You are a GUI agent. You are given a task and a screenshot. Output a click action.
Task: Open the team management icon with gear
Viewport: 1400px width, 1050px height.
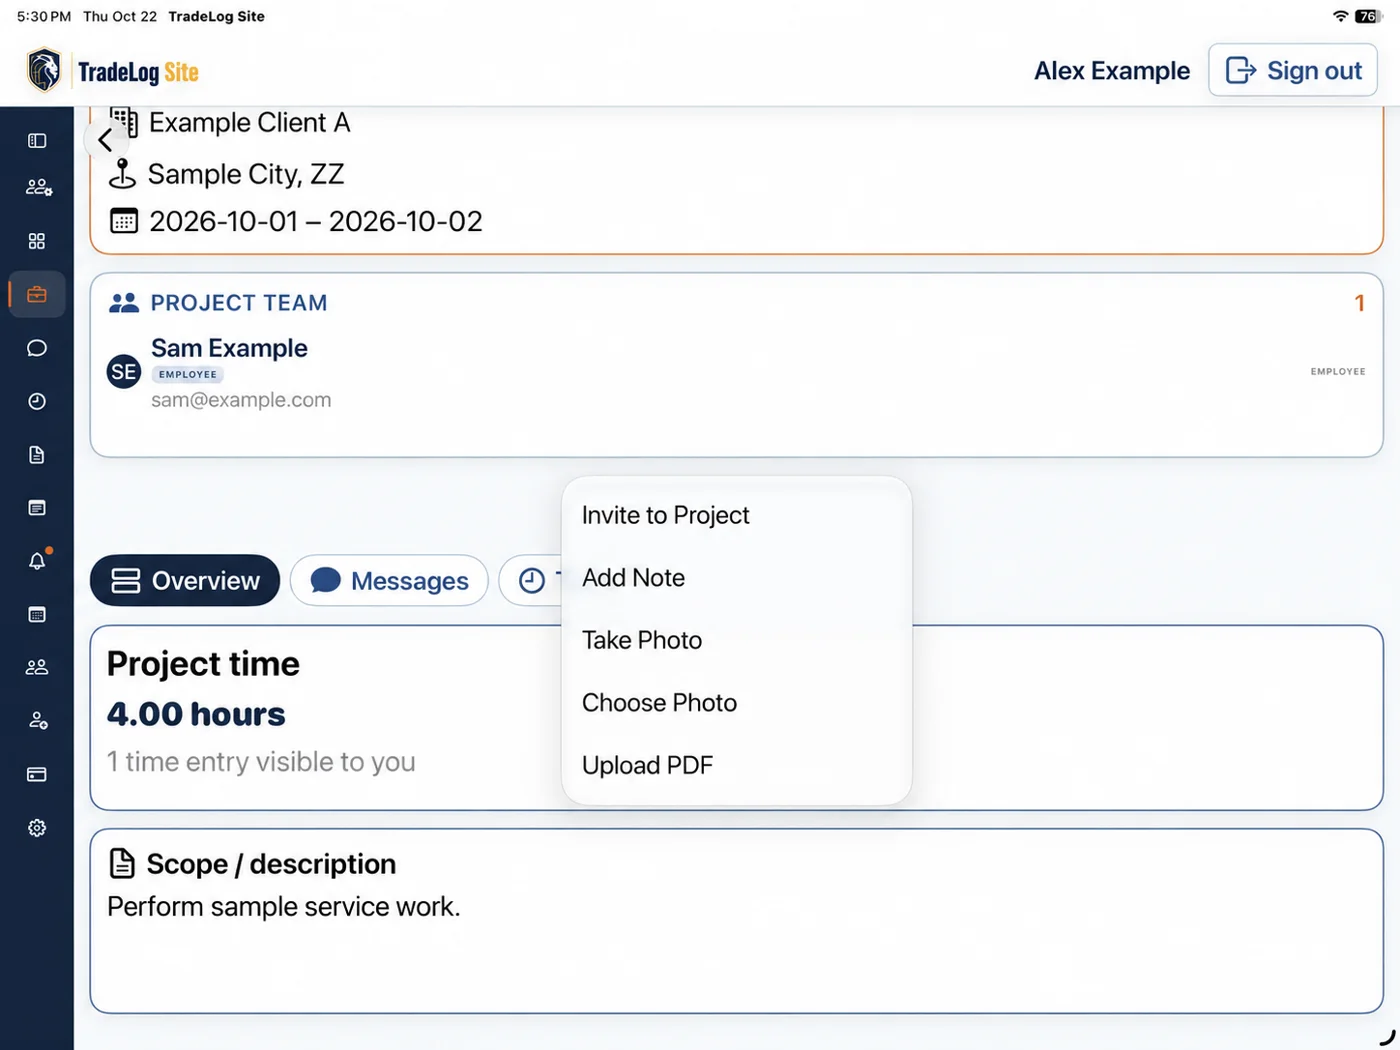[38, 187]
